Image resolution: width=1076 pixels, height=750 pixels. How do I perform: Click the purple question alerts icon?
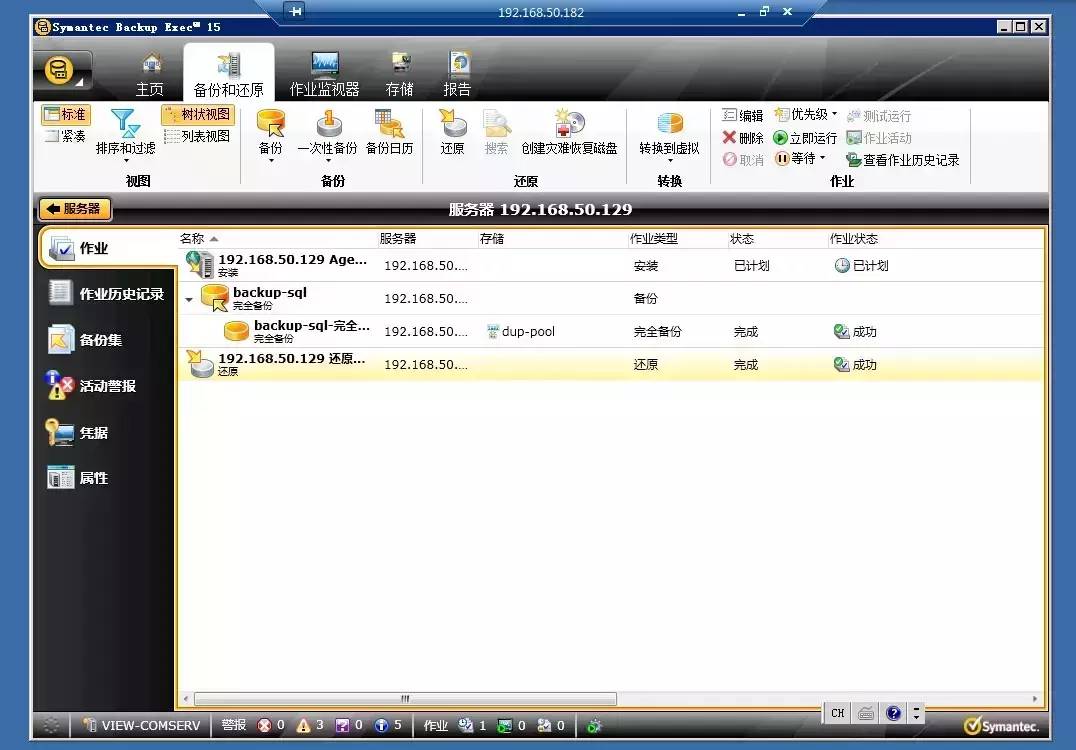342,725
